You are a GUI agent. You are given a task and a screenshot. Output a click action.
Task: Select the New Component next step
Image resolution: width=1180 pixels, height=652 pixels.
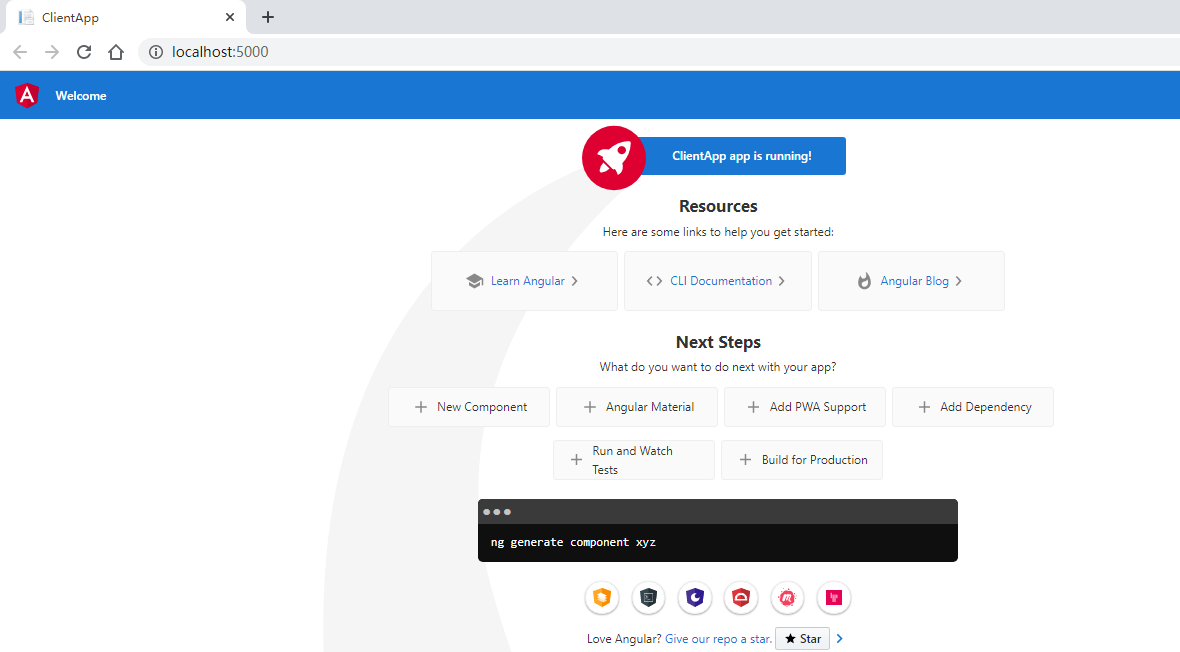(x=469, y=407)
